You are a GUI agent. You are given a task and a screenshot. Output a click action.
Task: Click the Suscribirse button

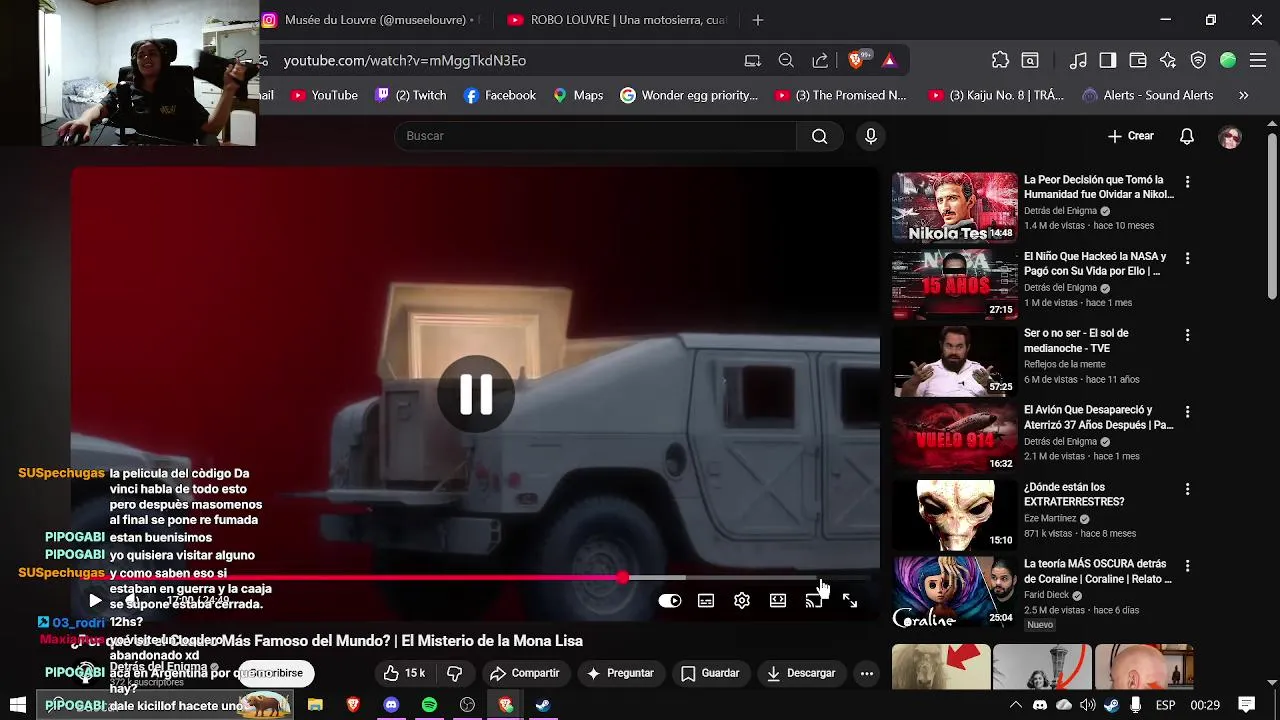point(276,674)
